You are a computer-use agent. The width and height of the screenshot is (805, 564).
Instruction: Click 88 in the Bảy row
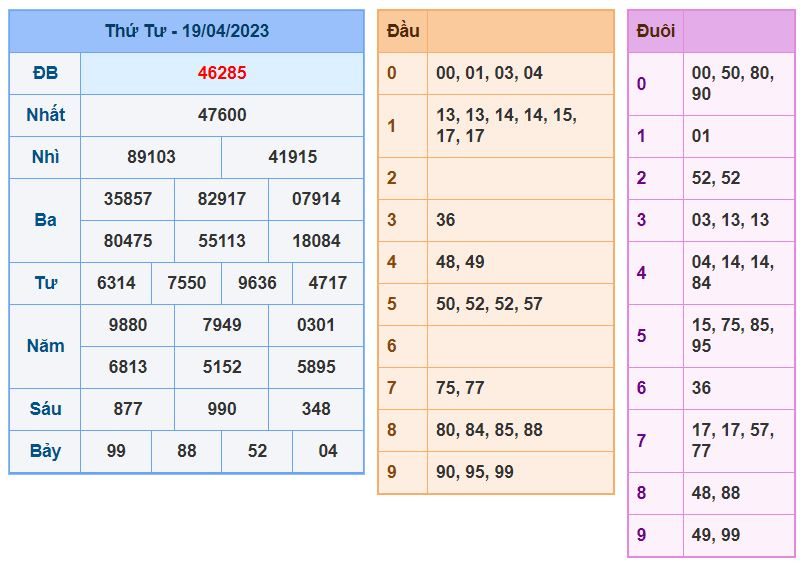[186, 451]
